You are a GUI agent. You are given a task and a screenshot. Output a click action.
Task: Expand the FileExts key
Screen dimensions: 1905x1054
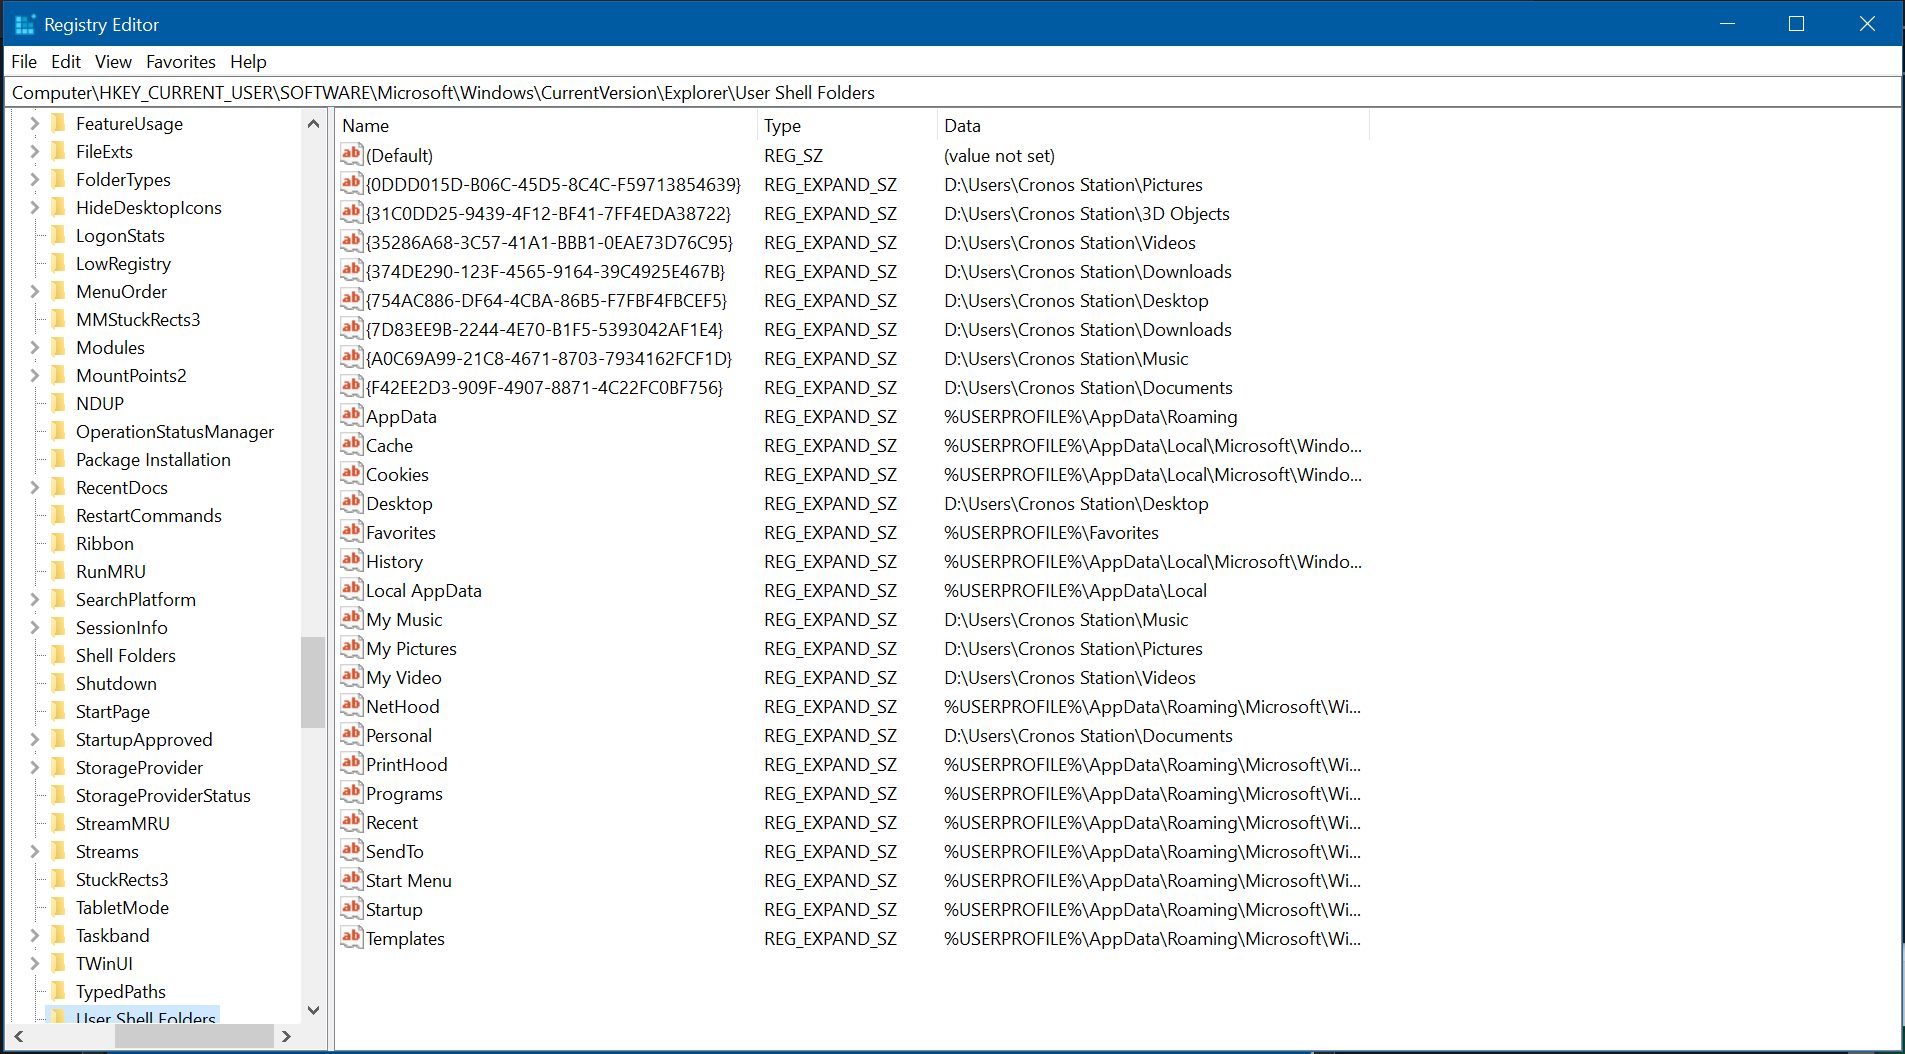click(x=34, y=151)
